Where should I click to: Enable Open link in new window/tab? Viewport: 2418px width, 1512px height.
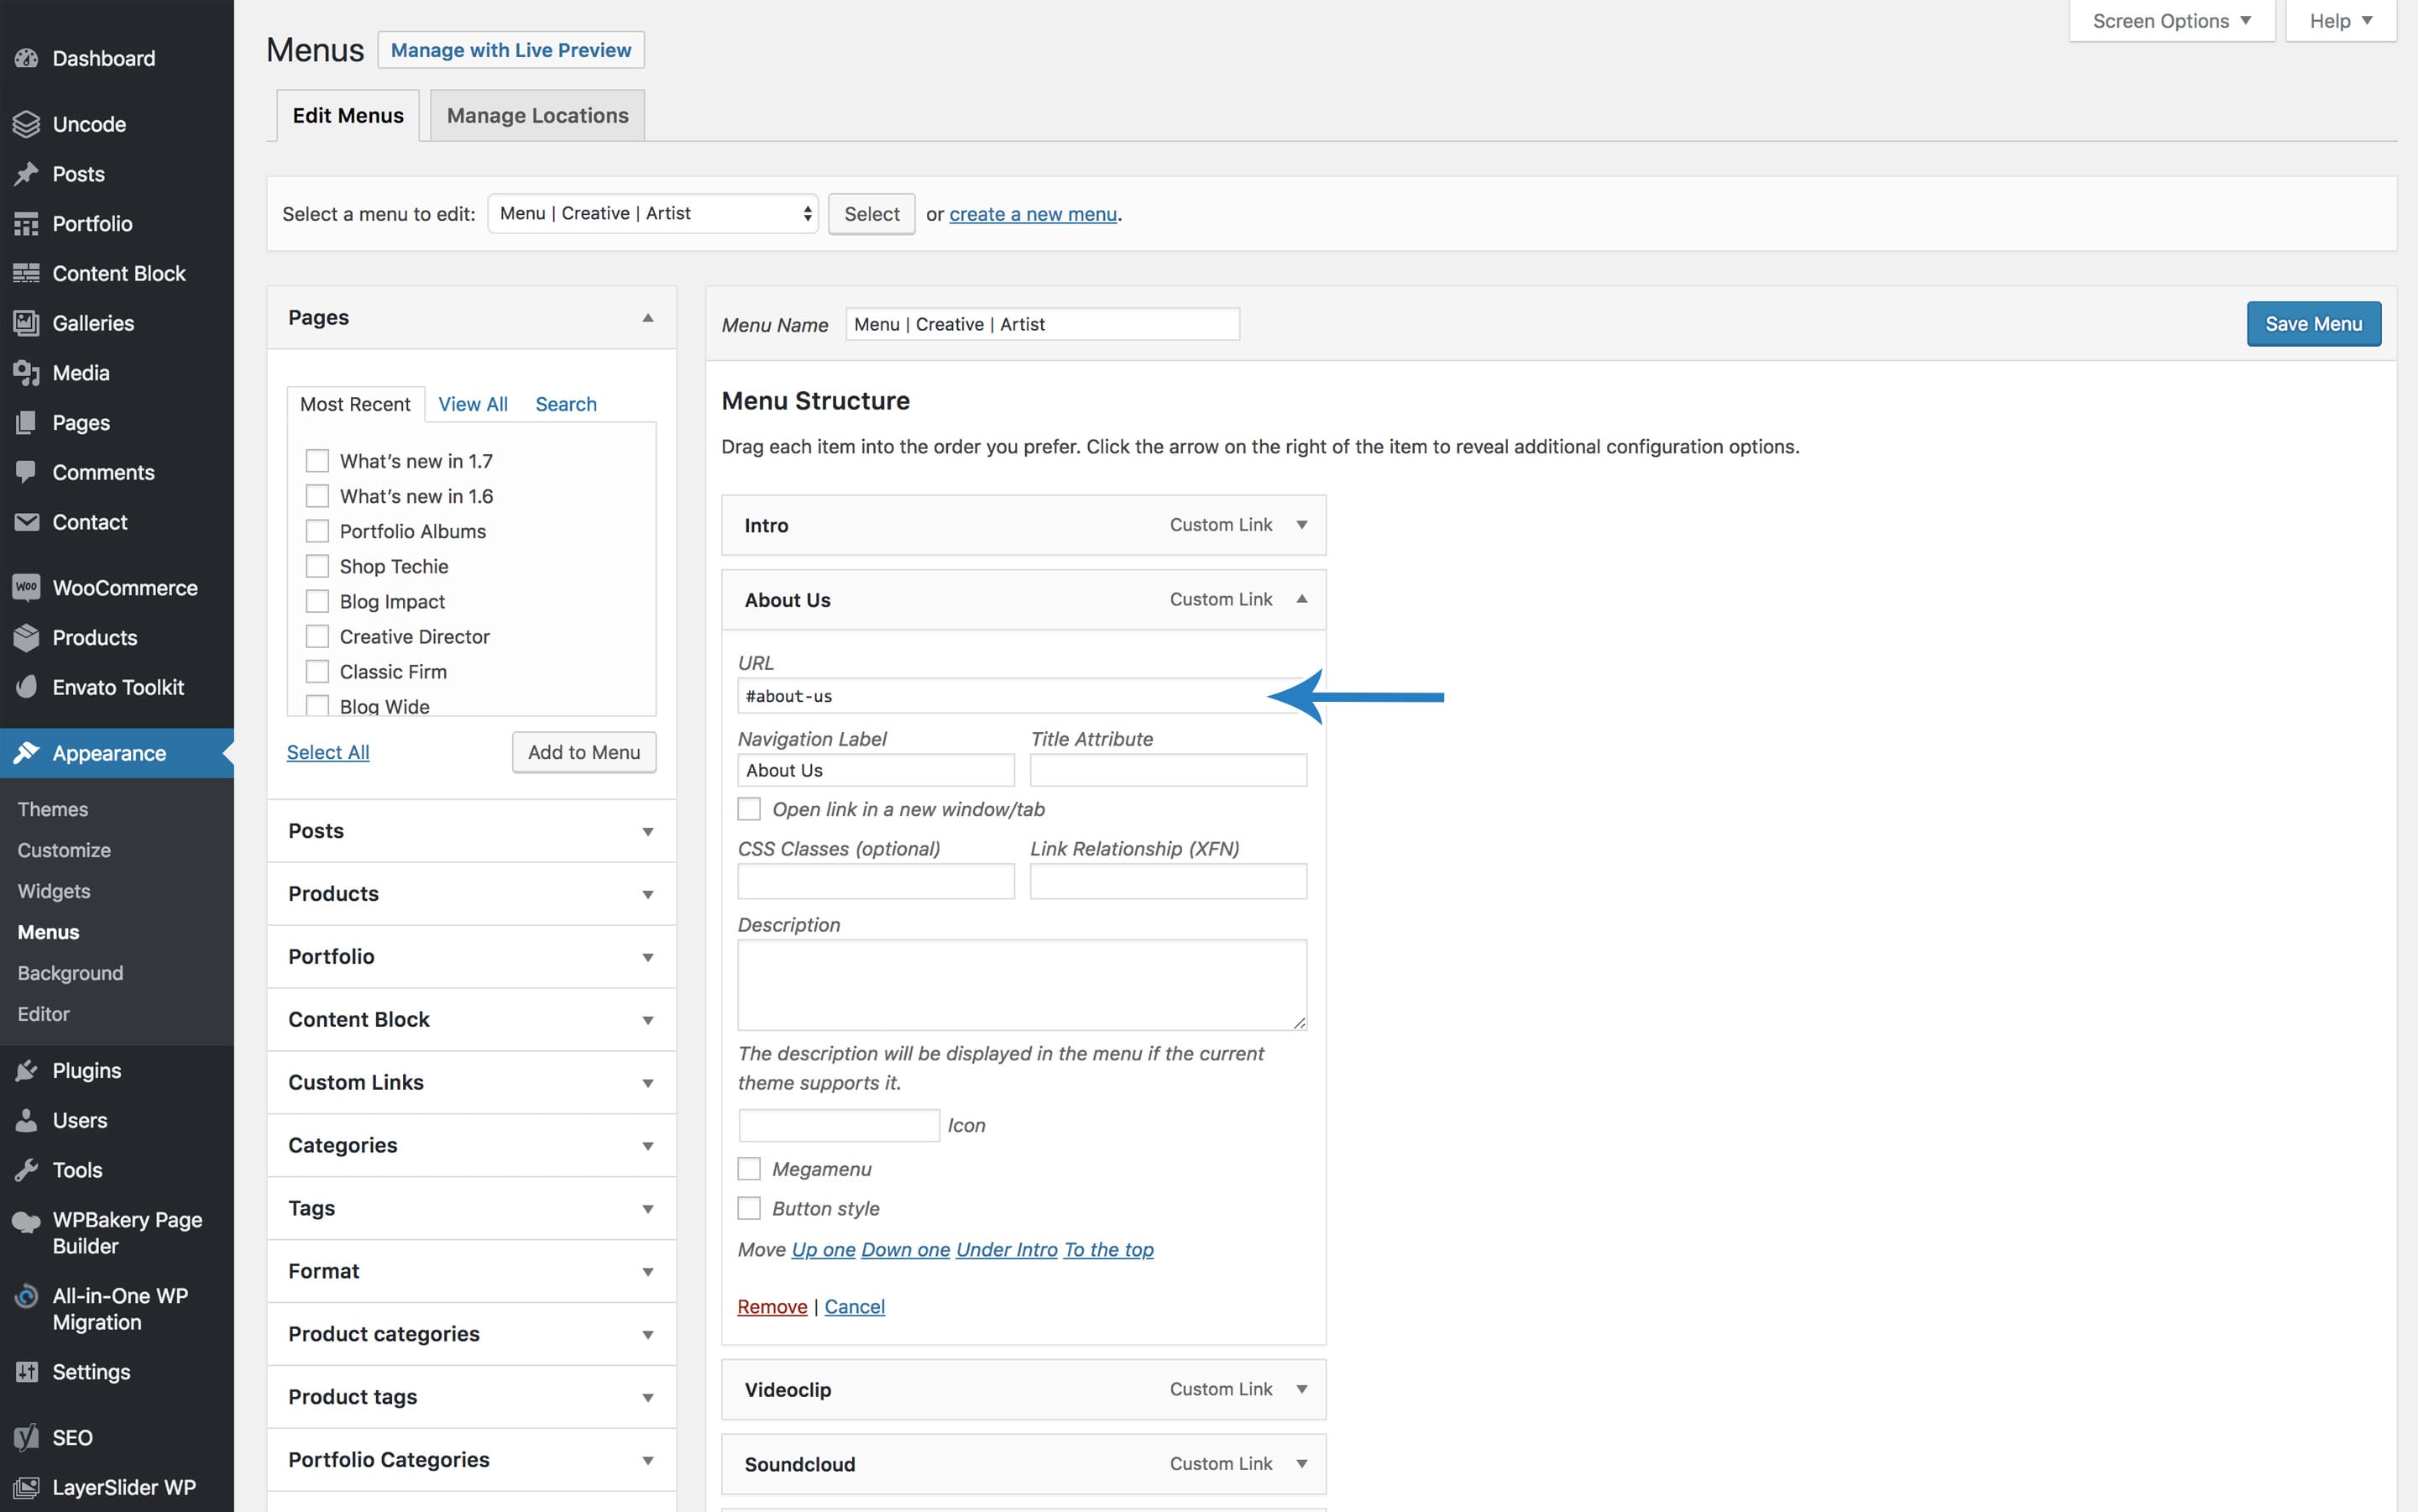click(x=749, y=809)
